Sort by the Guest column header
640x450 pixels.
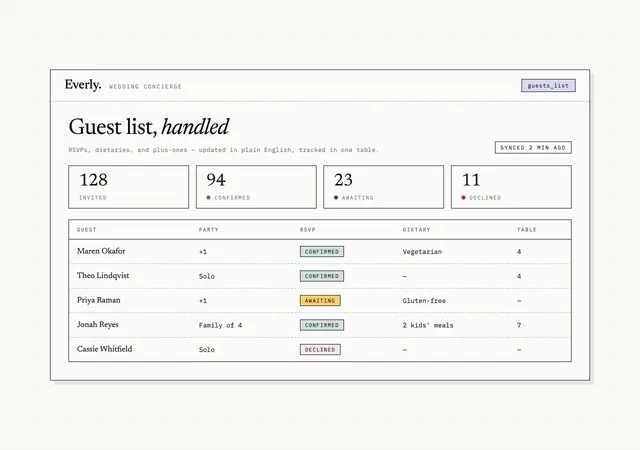[x=87, y=229]
